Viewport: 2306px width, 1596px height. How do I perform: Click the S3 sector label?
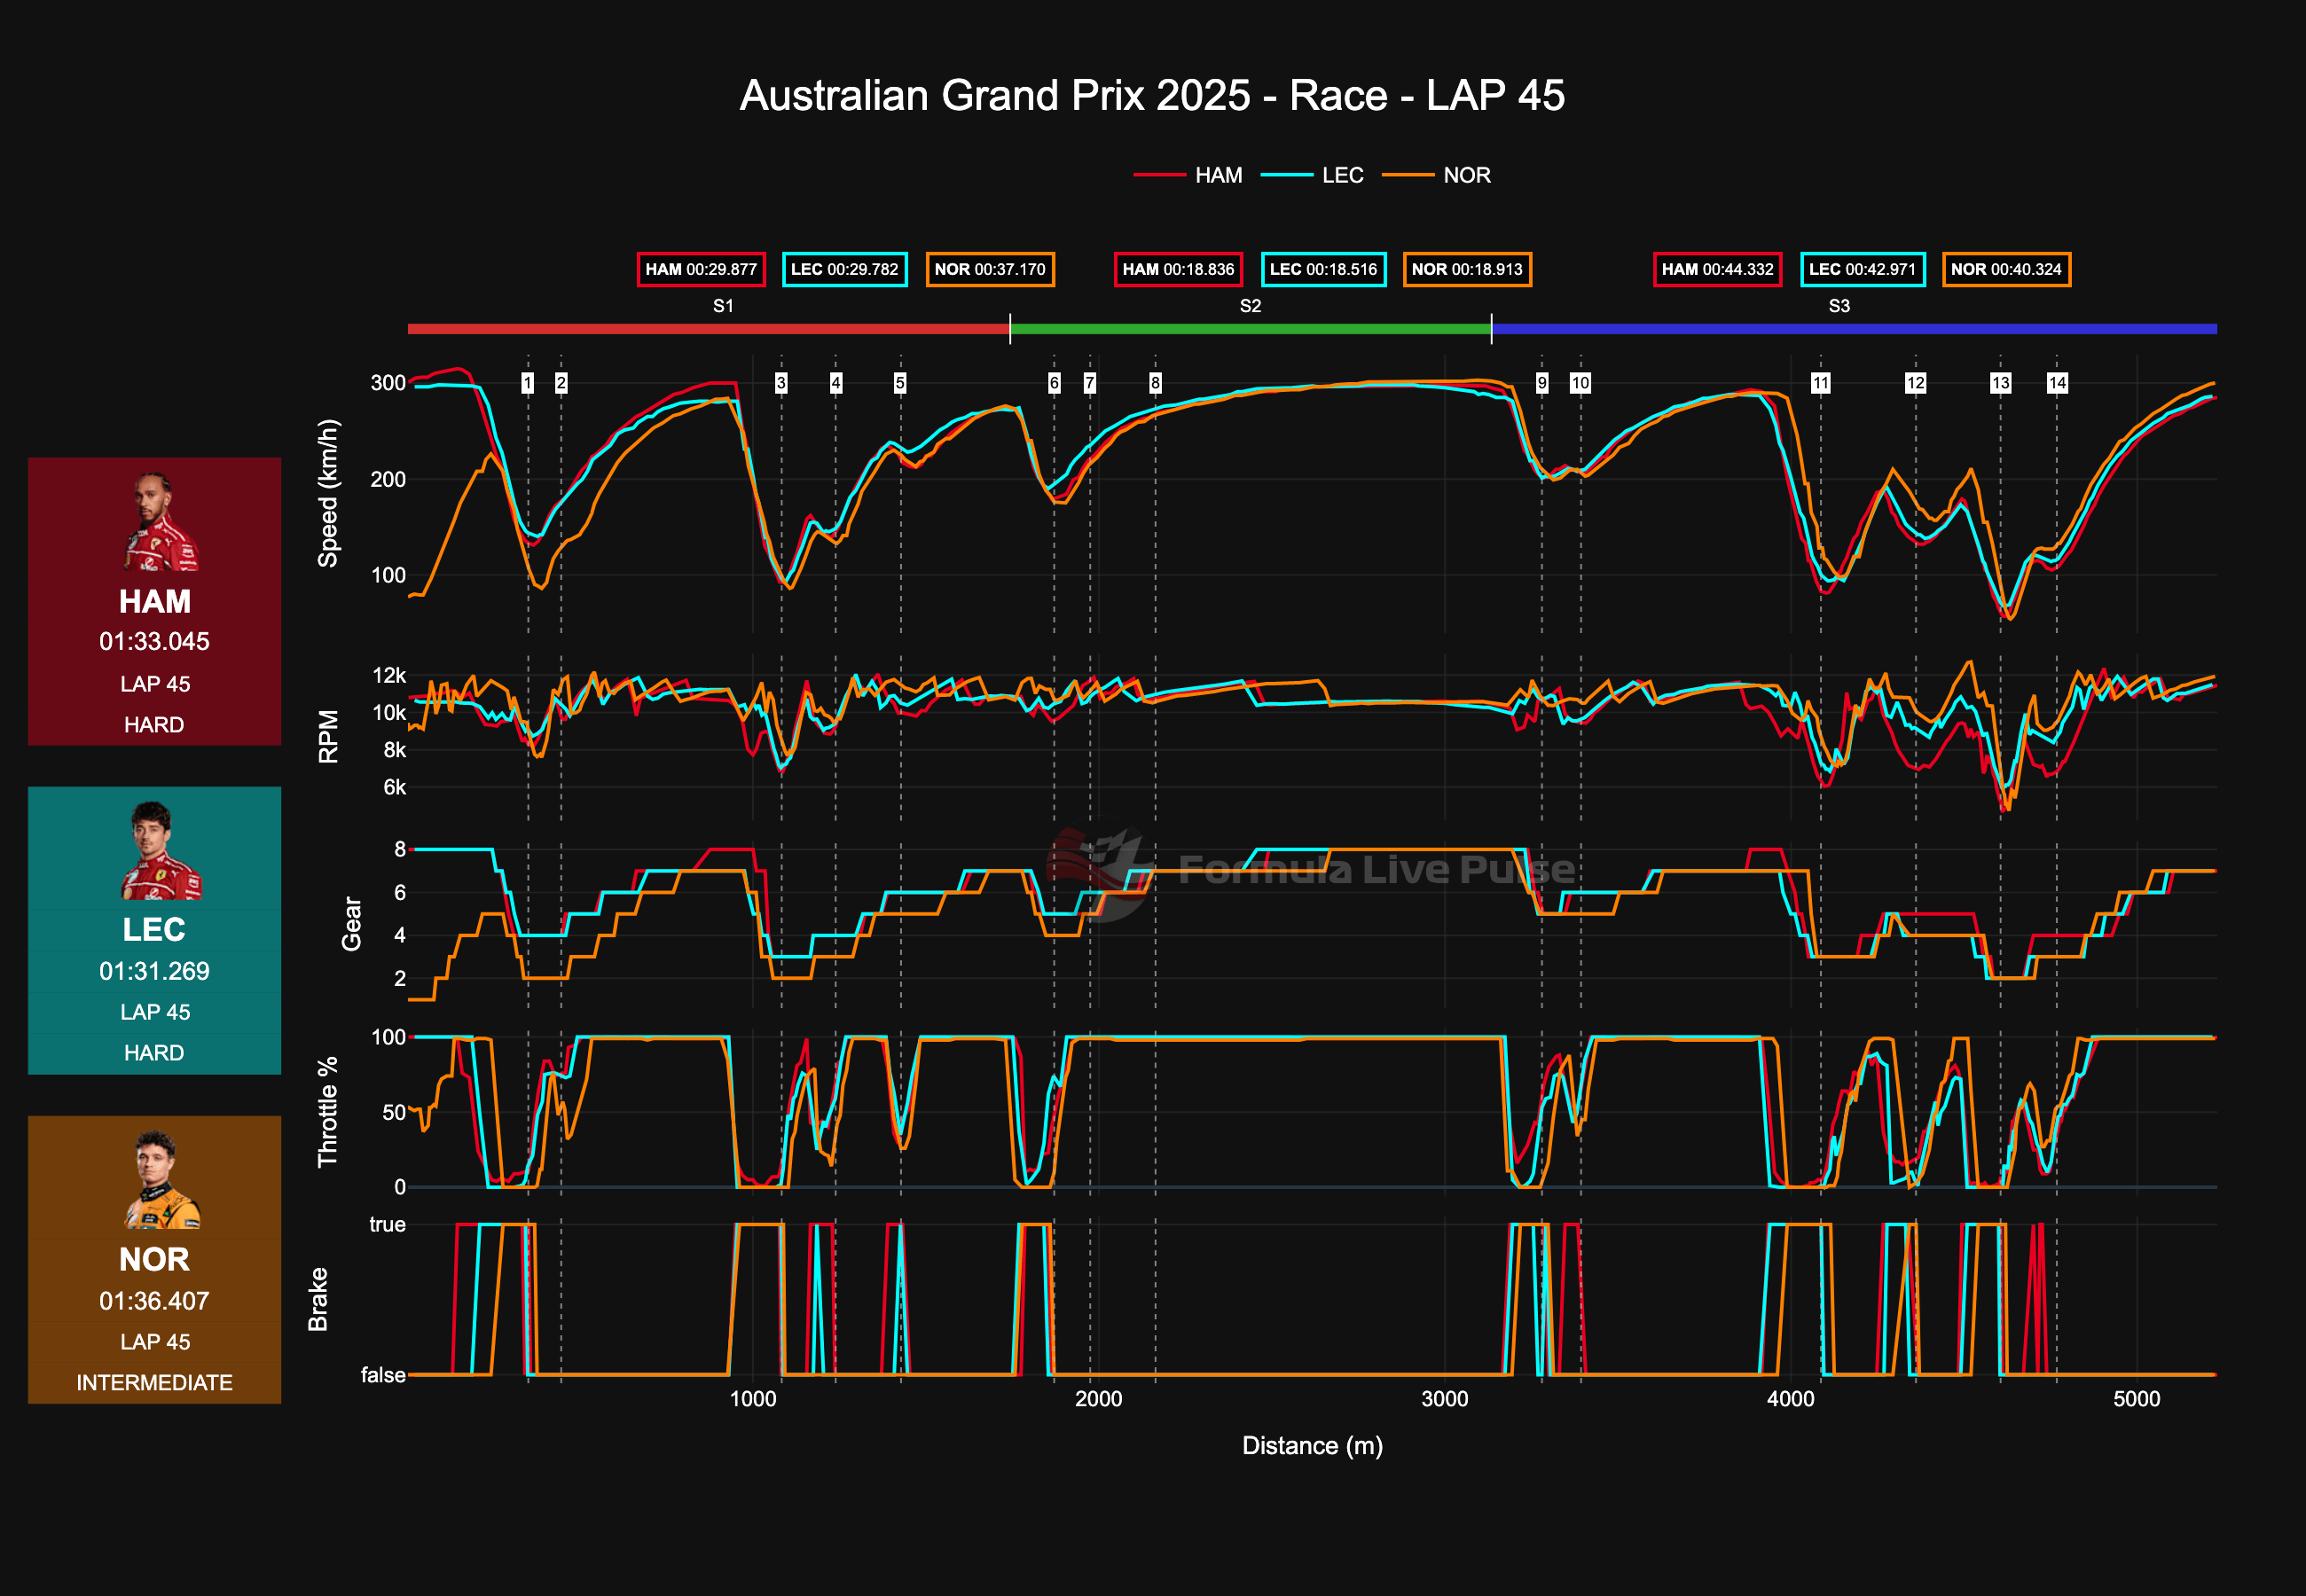coord(1839,306)
